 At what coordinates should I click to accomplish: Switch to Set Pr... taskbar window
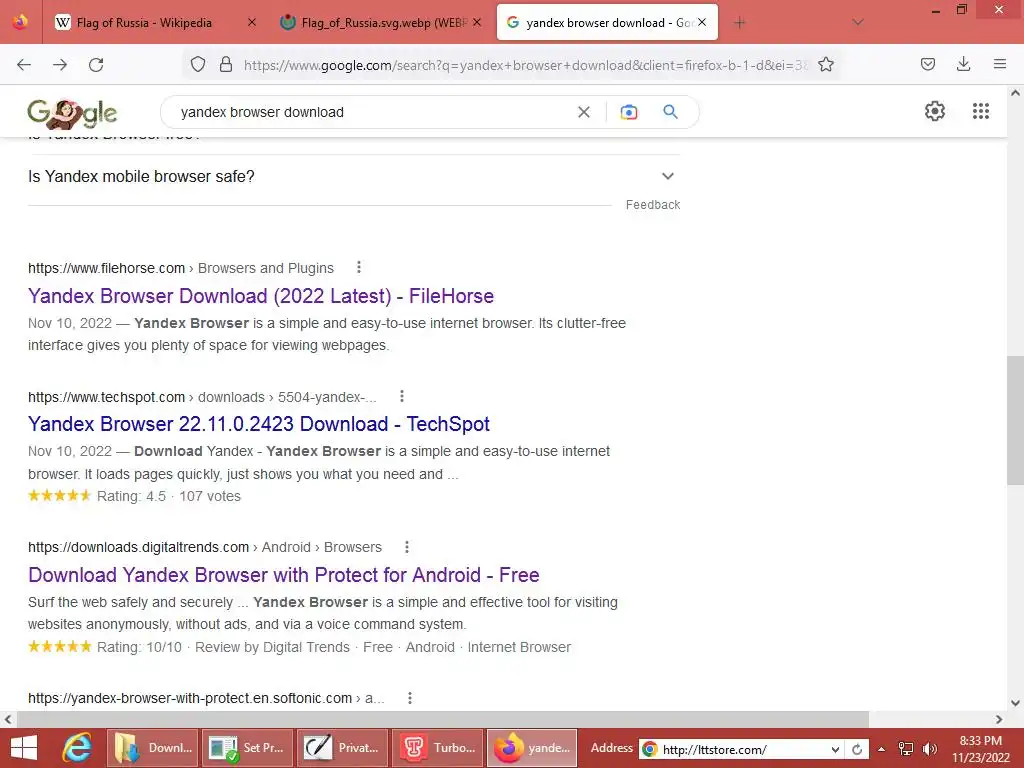(x=247, y=748)
